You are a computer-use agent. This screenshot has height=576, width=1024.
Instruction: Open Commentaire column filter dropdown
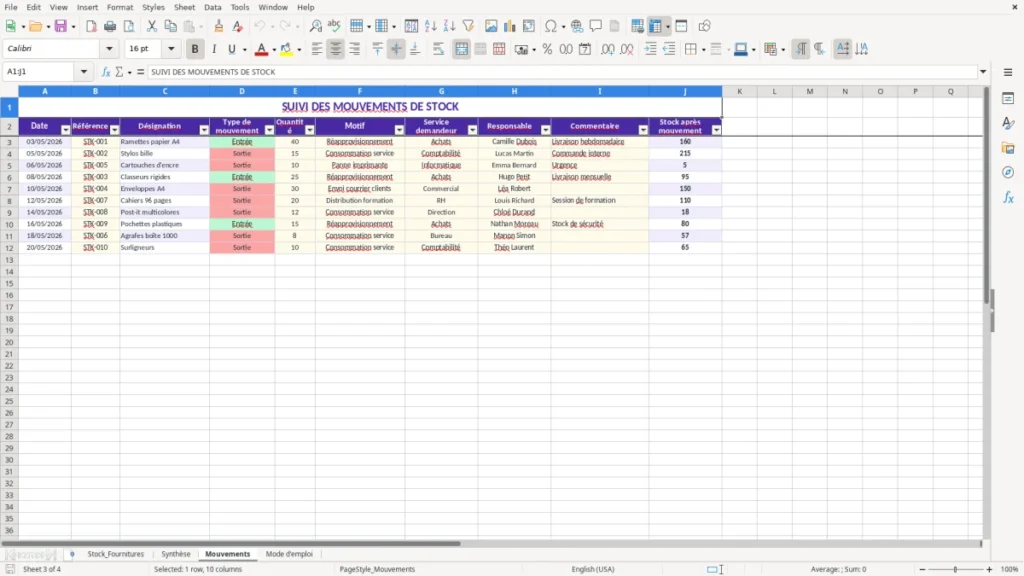643,130
